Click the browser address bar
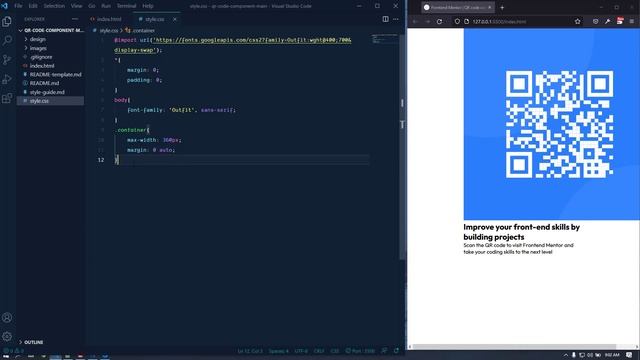Image resolution: width=640 pixels, height=360 pixels. click(x=518, y=22)
